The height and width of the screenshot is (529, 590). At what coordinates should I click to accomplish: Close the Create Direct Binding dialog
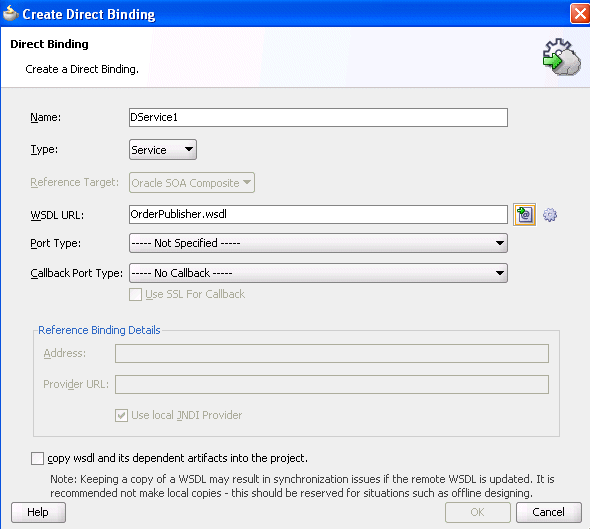[580, 14]
